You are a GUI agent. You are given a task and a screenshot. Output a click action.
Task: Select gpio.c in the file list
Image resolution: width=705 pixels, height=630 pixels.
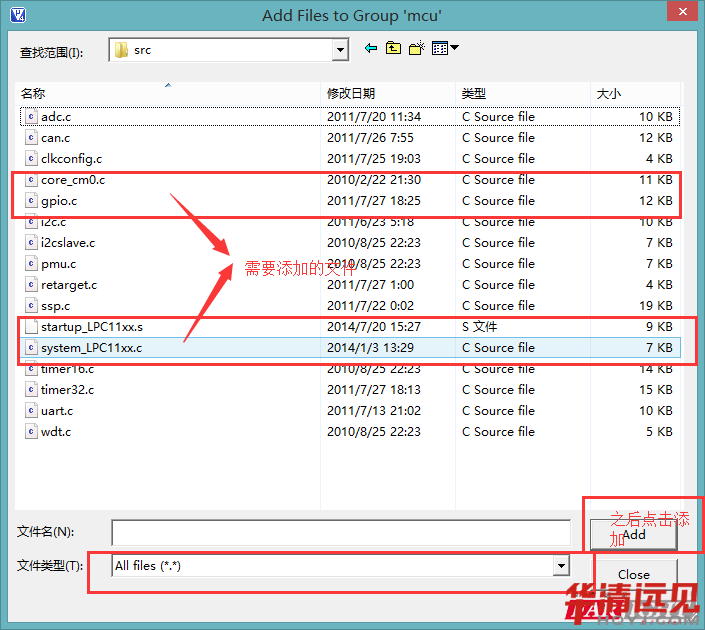coord(59,201)
